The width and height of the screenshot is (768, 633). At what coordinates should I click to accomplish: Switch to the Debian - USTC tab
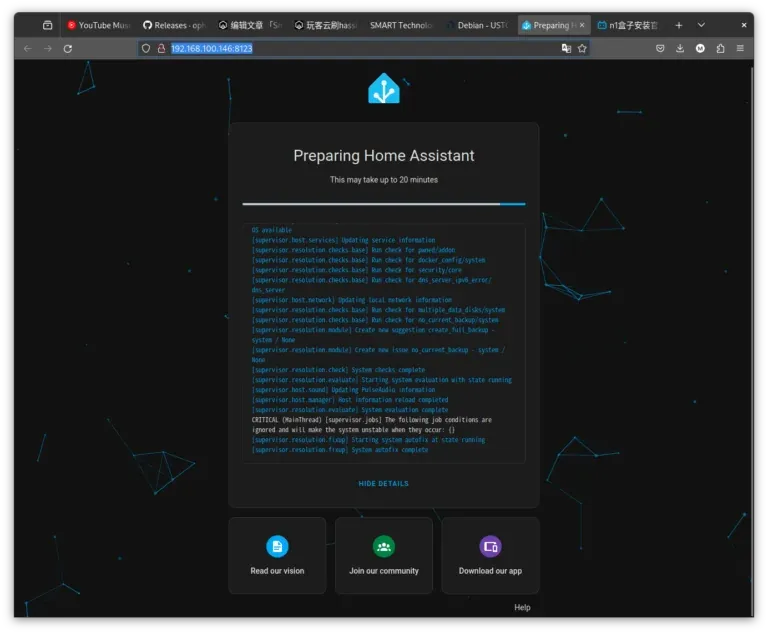pos(477,25)
